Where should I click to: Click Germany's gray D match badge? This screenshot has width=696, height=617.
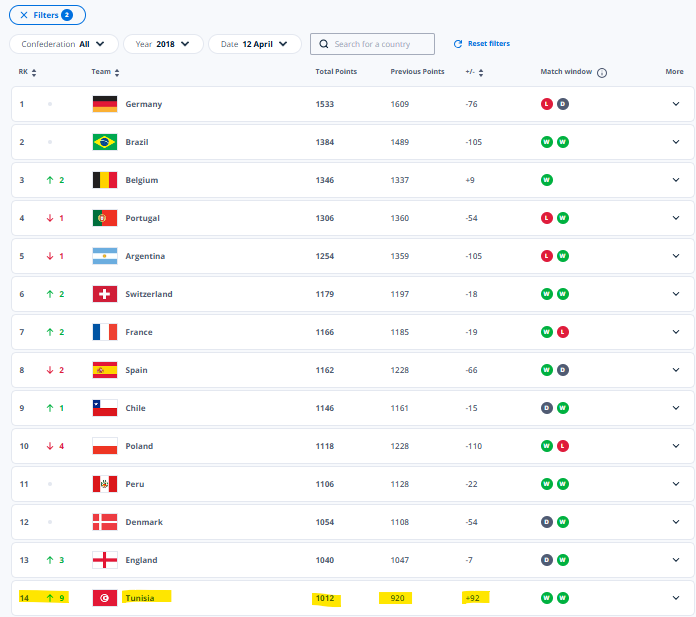(563, 104)
